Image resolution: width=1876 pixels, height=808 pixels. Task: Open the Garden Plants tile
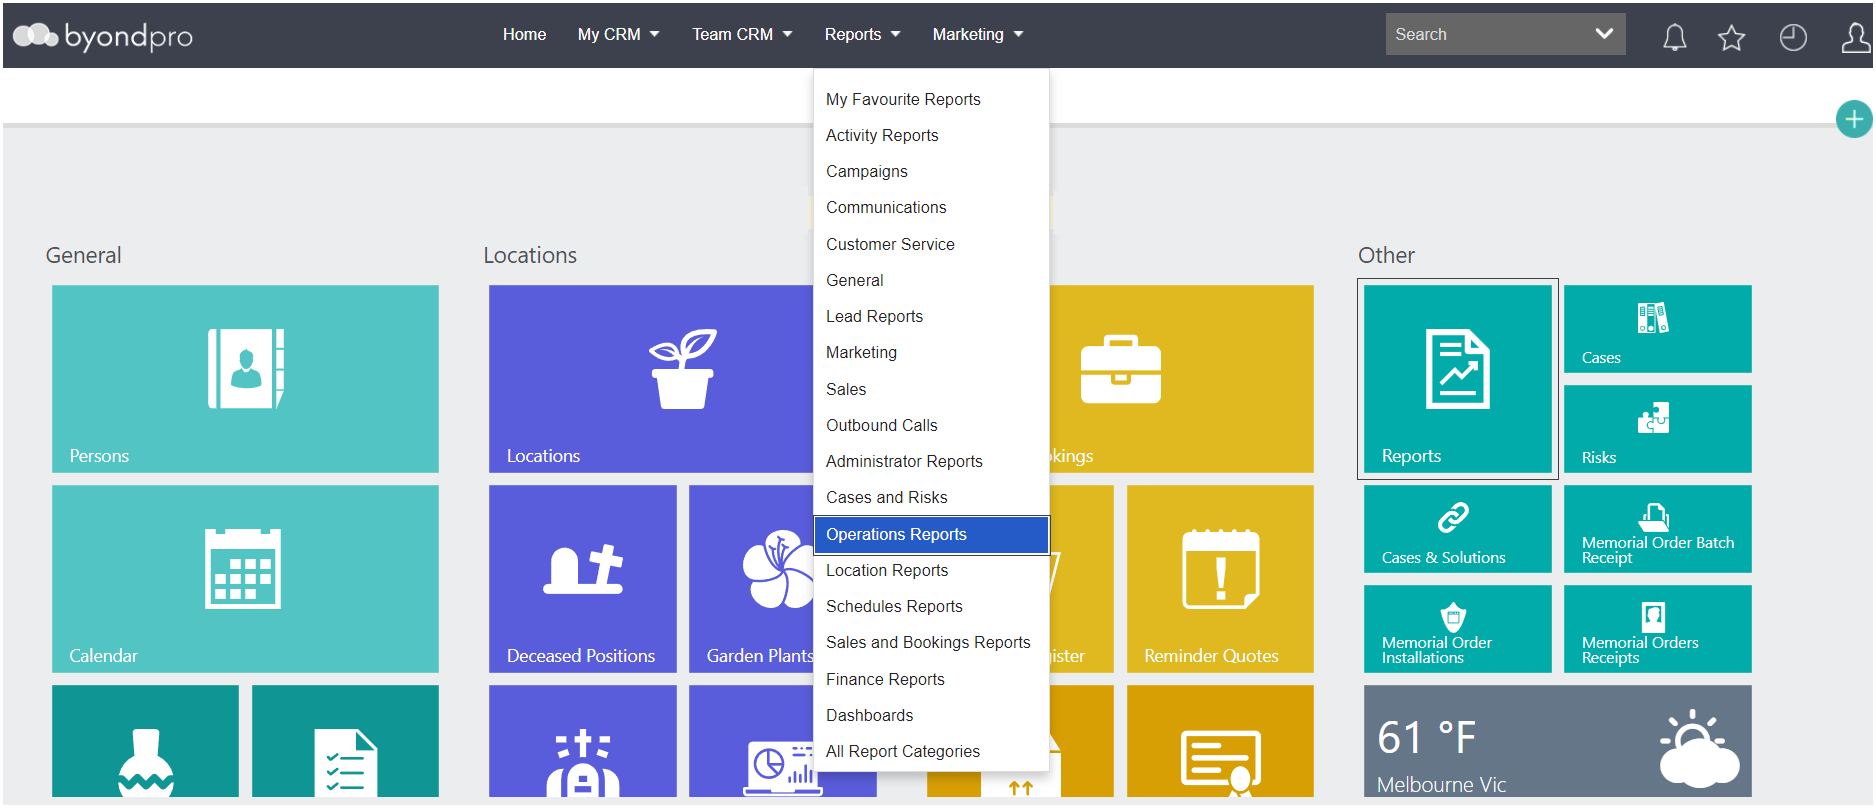(752, 579)
